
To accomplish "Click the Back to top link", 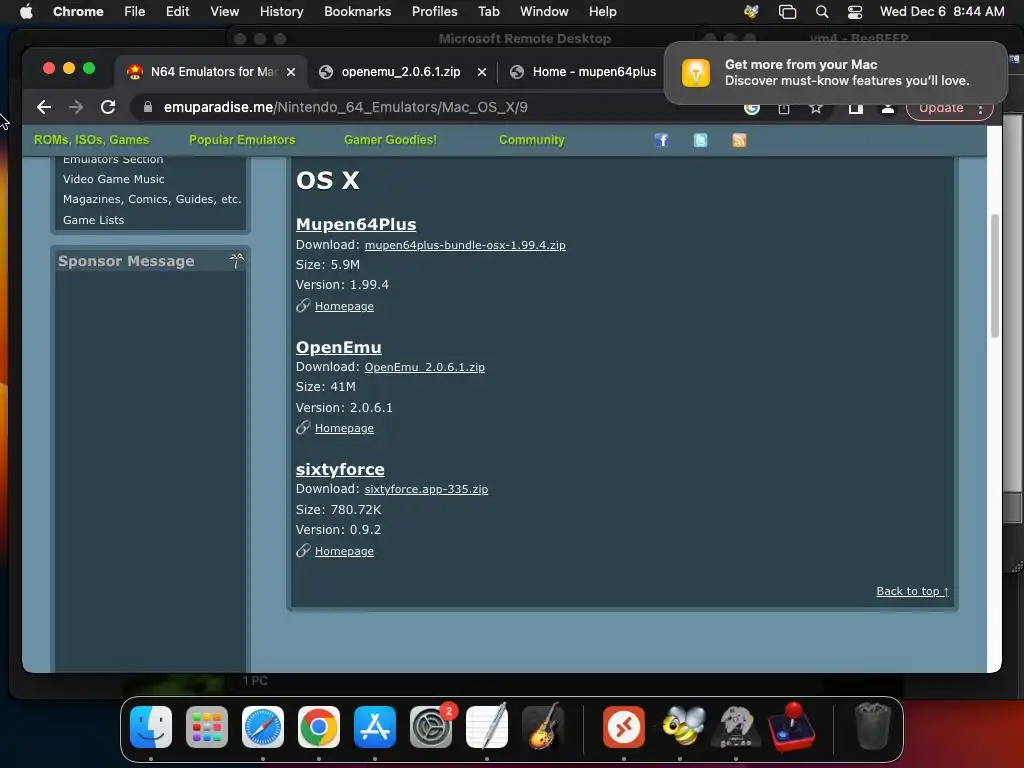I will [x=912, y=591].
